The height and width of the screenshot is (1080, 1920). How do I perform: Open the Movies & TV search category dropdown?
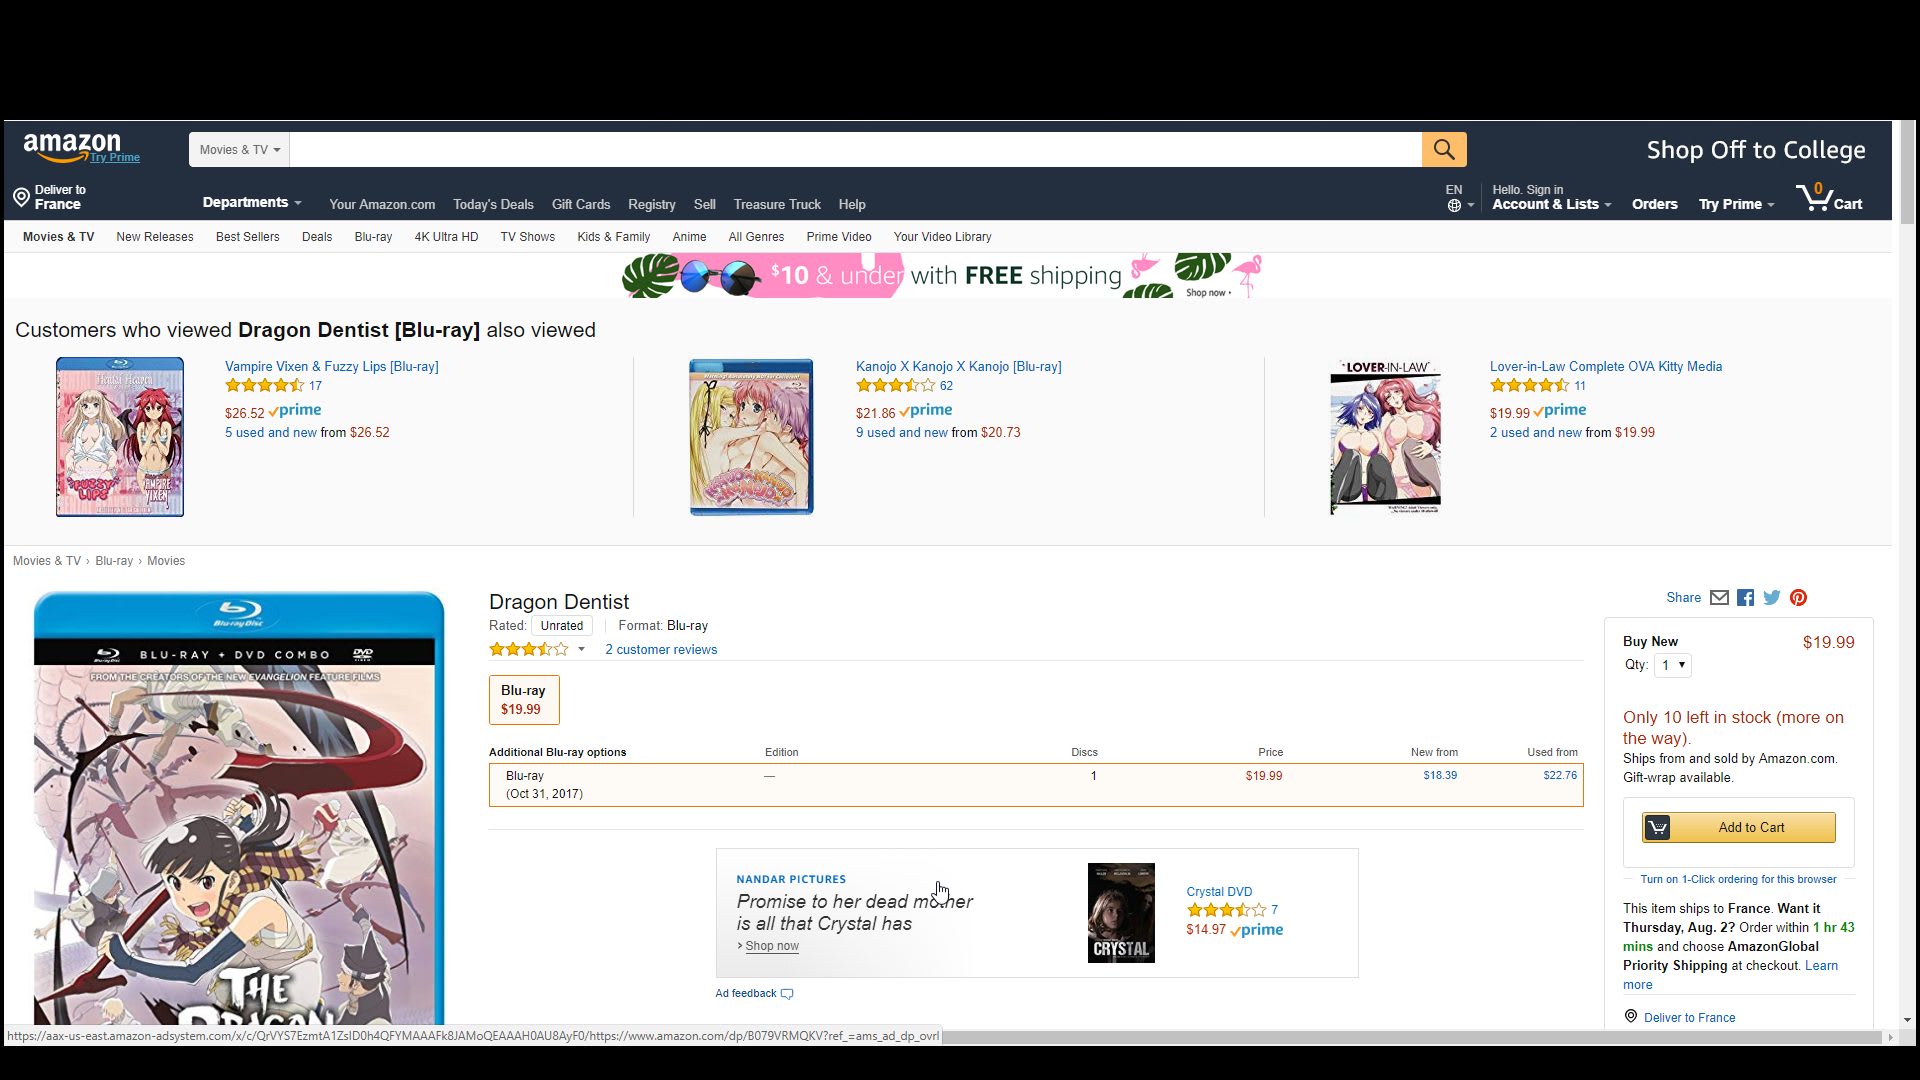click(239, 150)
